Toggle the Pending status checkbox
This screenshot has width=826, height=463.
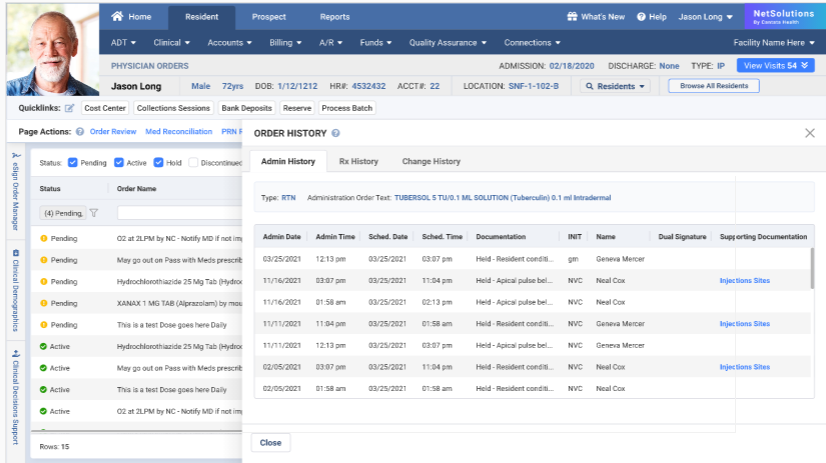[x=73, y=162]
